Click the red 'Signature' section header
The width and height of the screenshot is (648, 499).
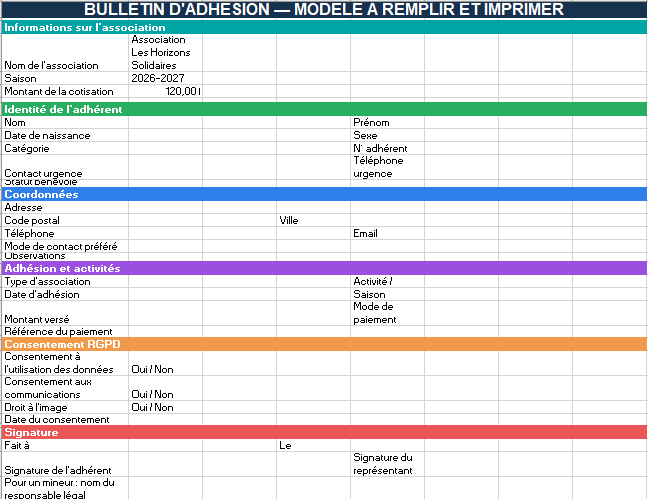pos(324,432)
